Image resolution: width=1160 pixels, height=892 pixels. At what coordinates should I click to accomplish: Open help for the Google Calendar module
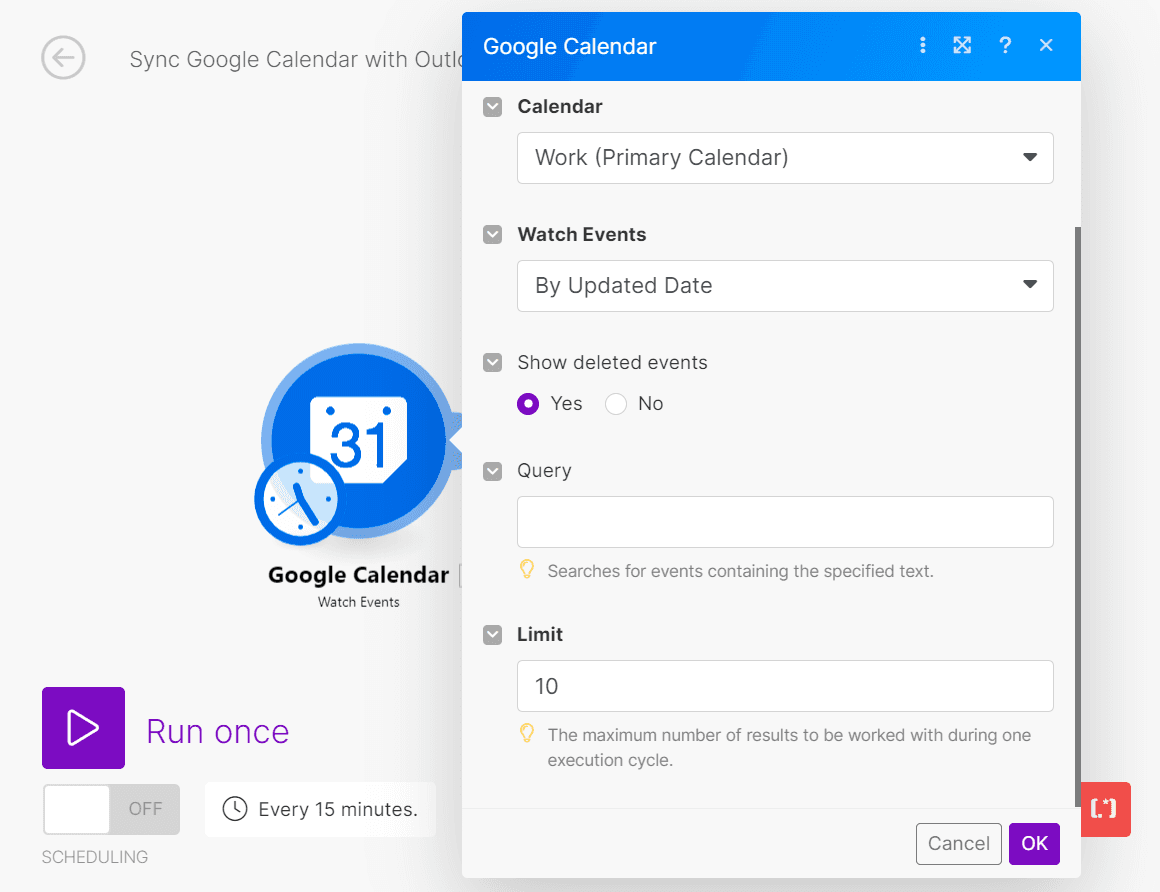click(x=1005, y=45)
